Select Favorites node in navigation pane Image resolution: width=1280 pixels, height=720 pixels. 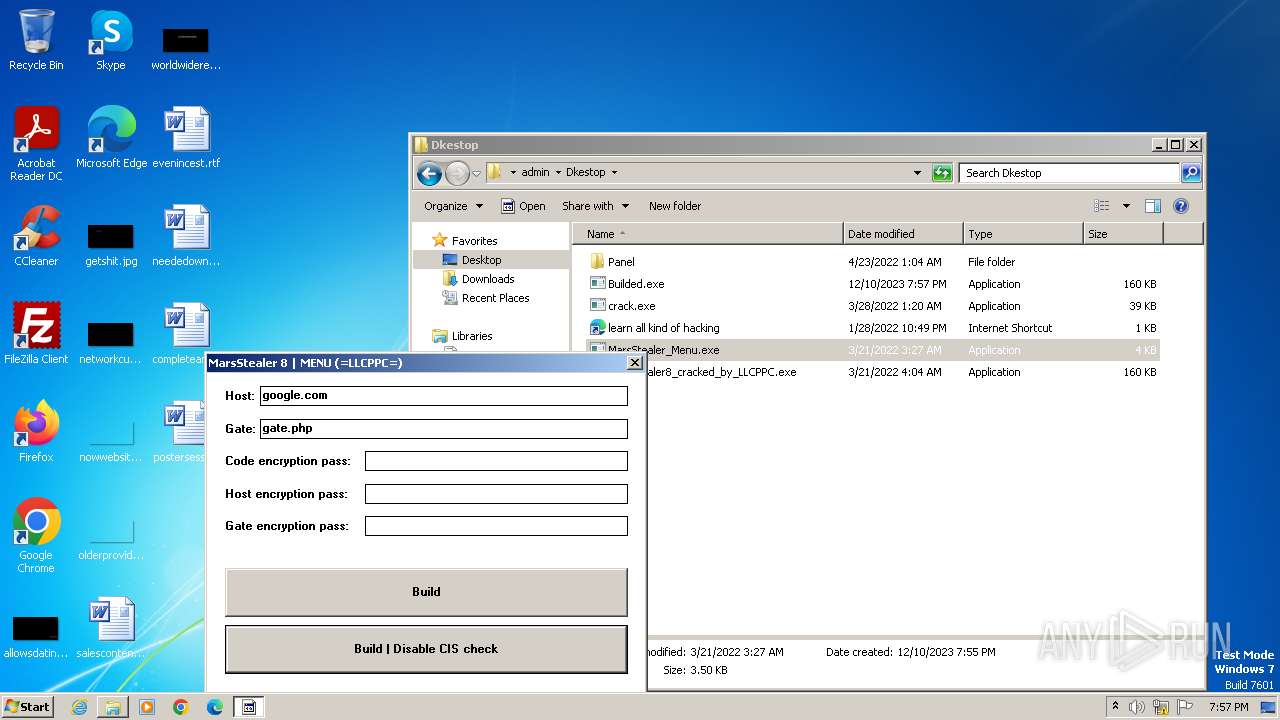tap(474, 241)
